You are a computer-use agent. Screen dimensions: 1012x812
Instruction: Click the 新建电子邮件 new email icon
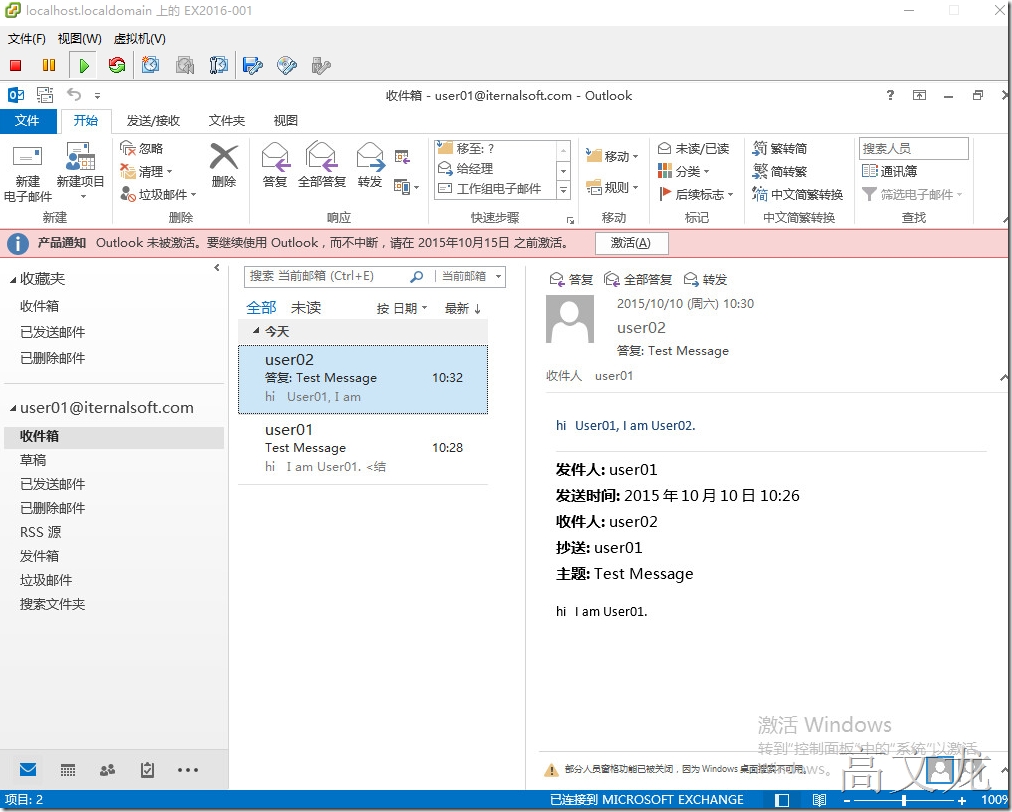click(x=27, y=157)
